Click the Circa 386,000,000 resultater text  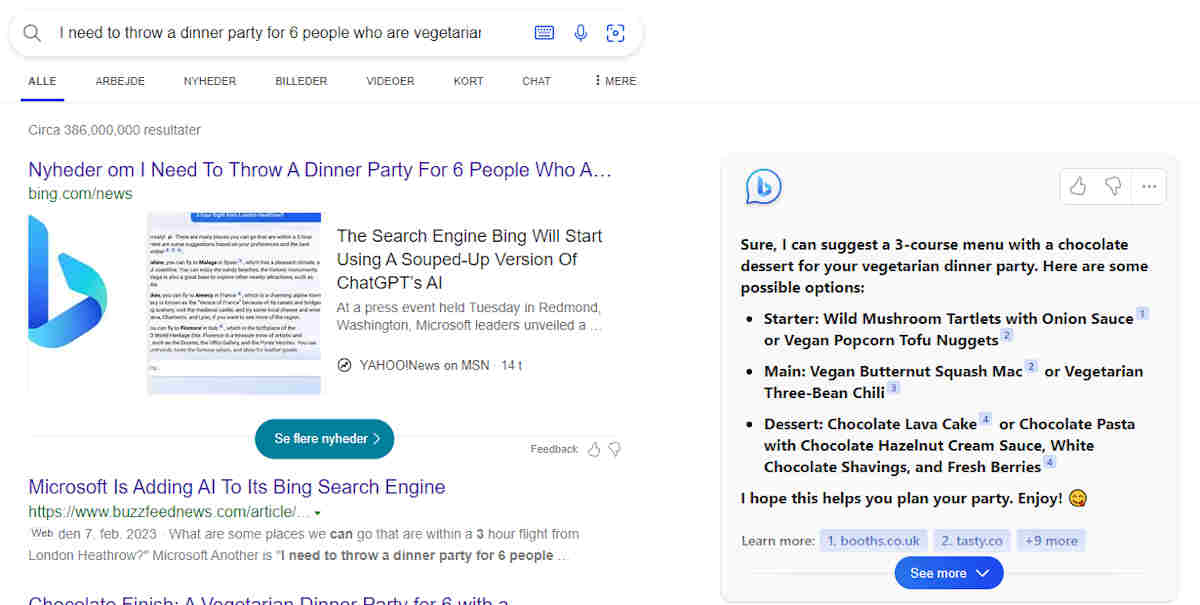click(x=114, y=130)
